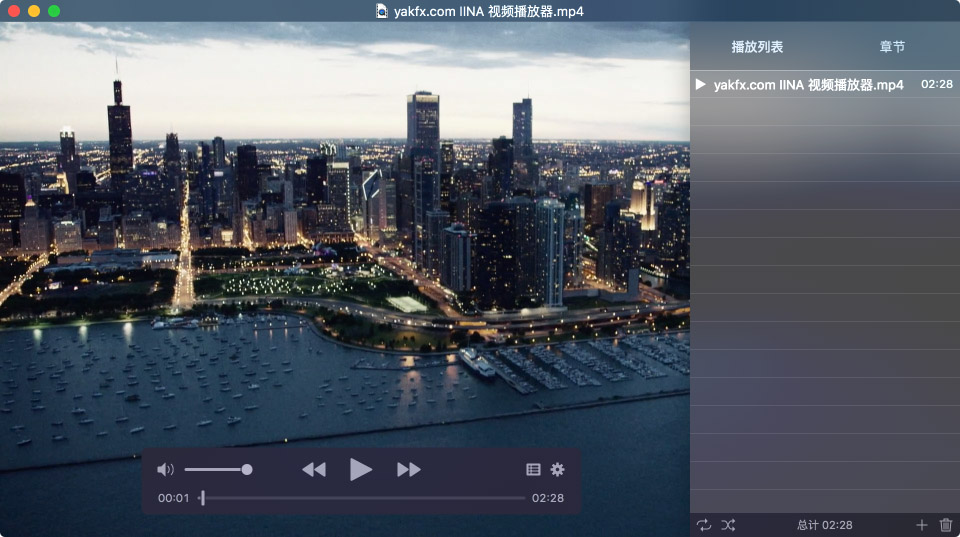Click the 02:28 duration in the control bar
The height and width of the screenshot is (537, 960).
click(547, 498)
